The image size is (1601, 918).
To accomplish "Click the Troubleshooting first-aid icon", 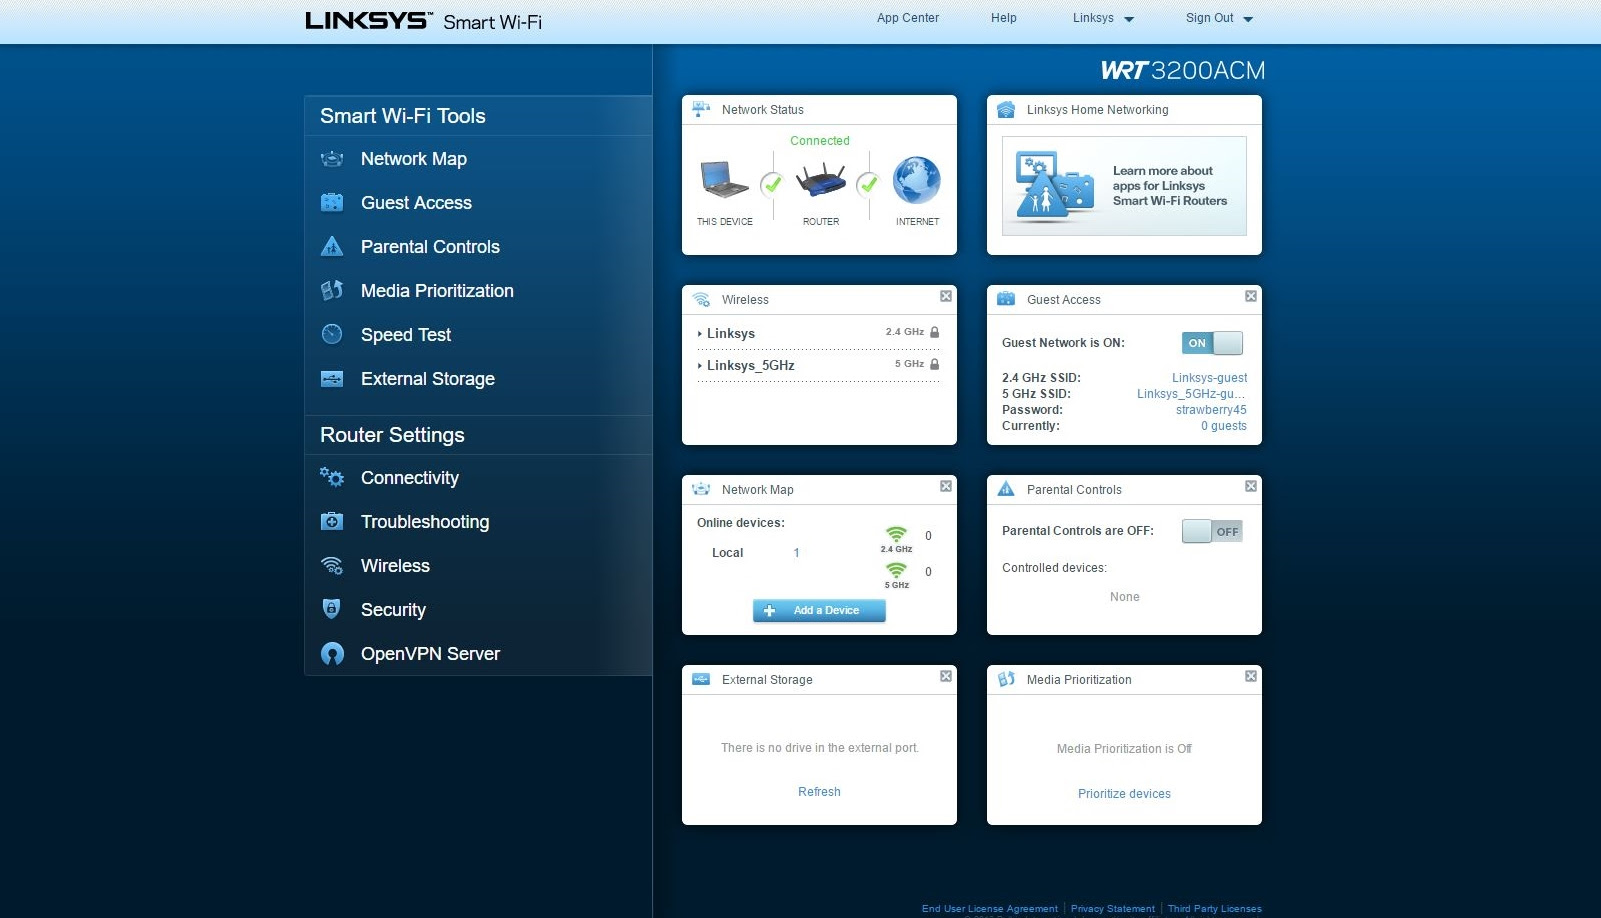I will [332, 521].
